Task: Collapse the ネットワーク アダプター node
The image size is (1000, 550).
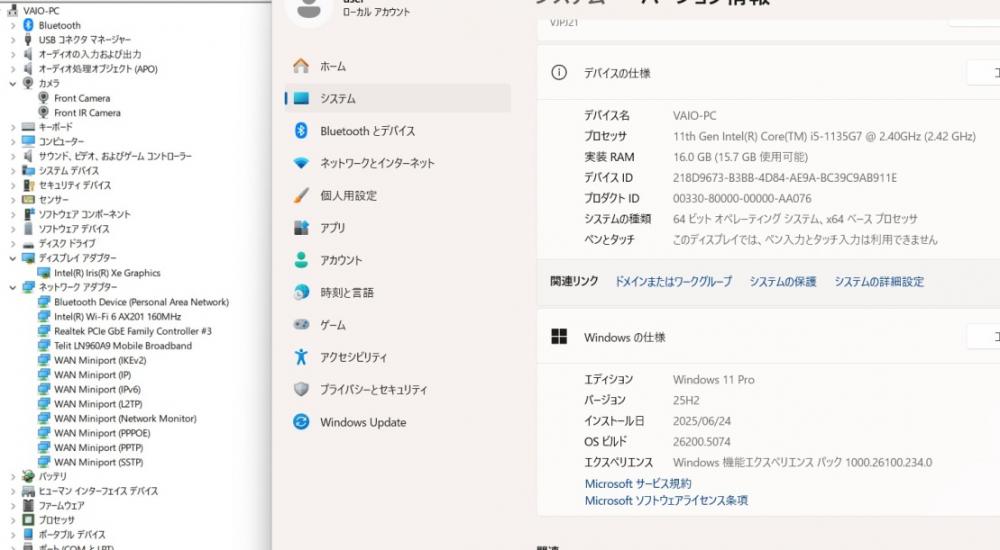Action: tap(13, 287)
